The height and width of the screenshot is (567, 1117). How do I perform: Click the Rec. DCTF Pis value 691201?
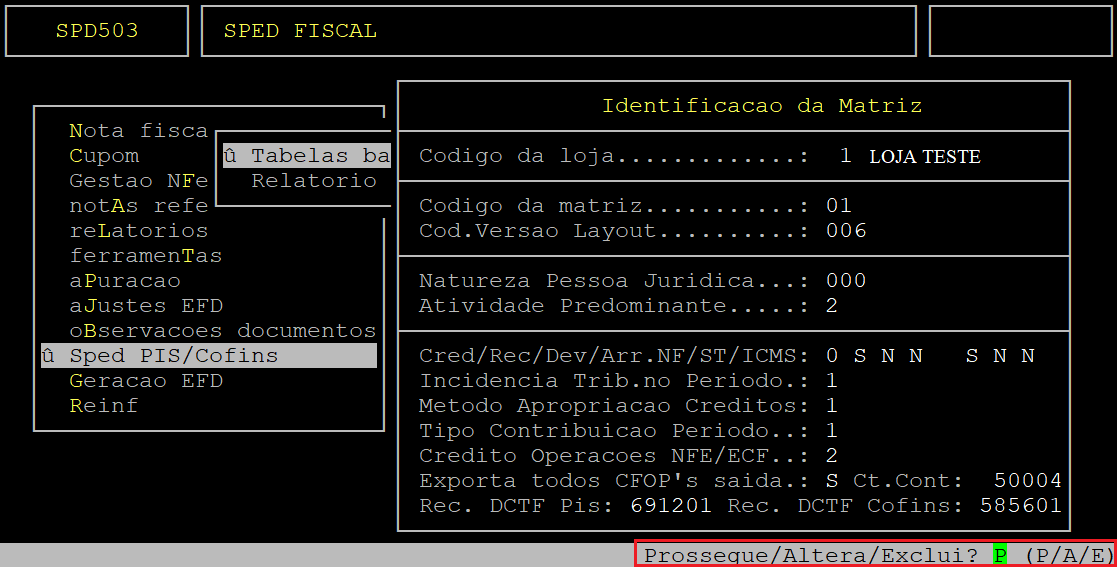[671, 505]
